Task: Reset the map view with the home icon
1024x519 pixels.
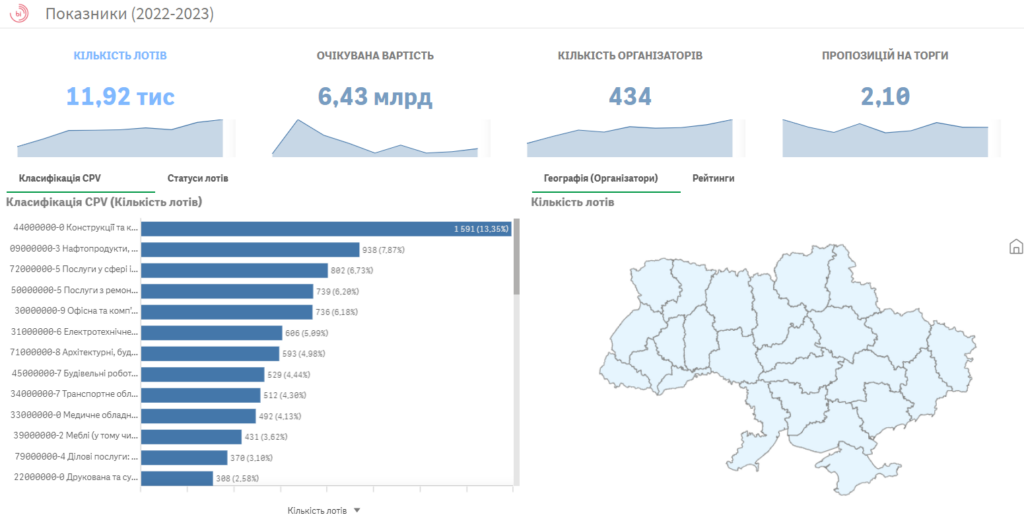Action: pos(1015,246)
